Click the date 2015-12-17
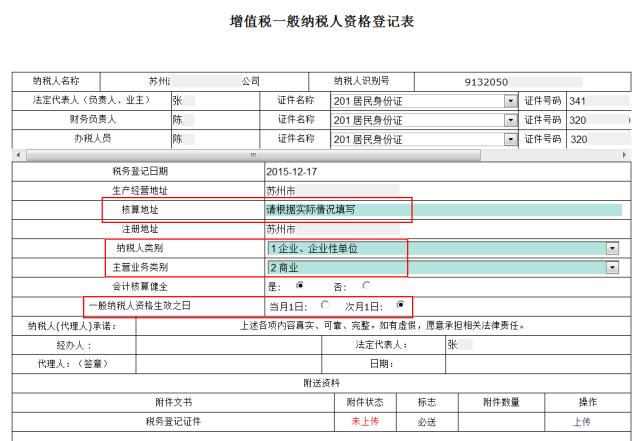The image size is (640, 441). (x=291, y=172)
